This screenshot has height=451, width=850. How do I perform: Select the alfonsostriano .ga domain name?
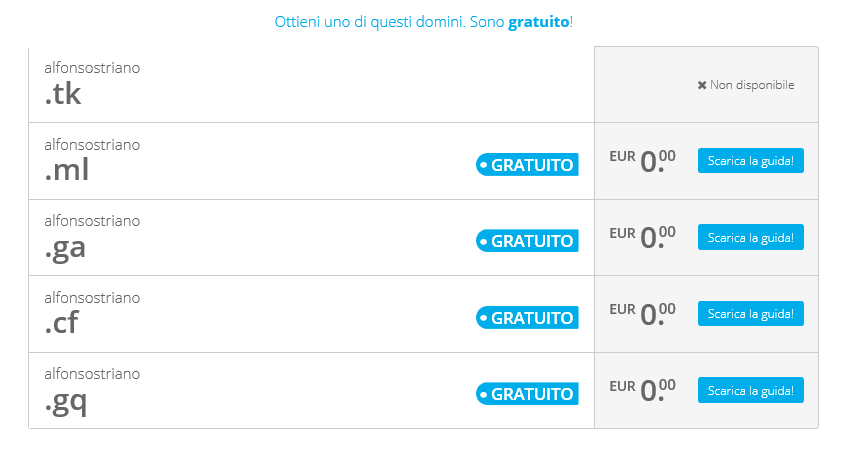92,238
